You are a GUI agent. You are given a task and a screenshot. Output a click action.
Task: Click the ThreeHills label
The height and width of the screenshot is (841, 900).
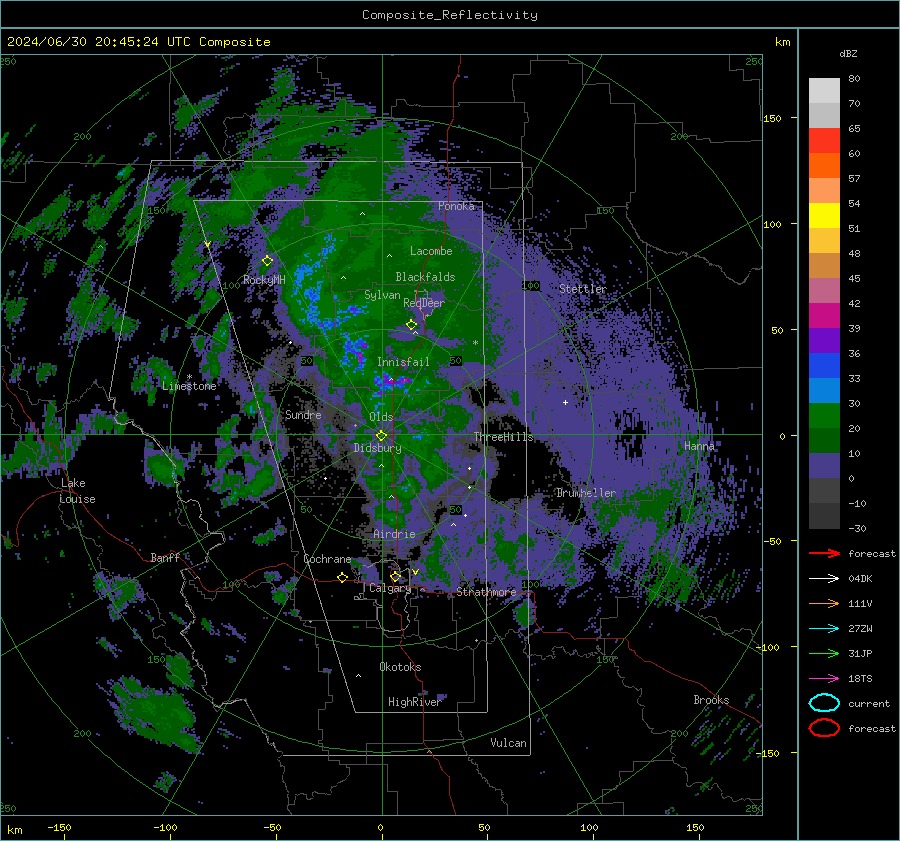pos(503,437)
